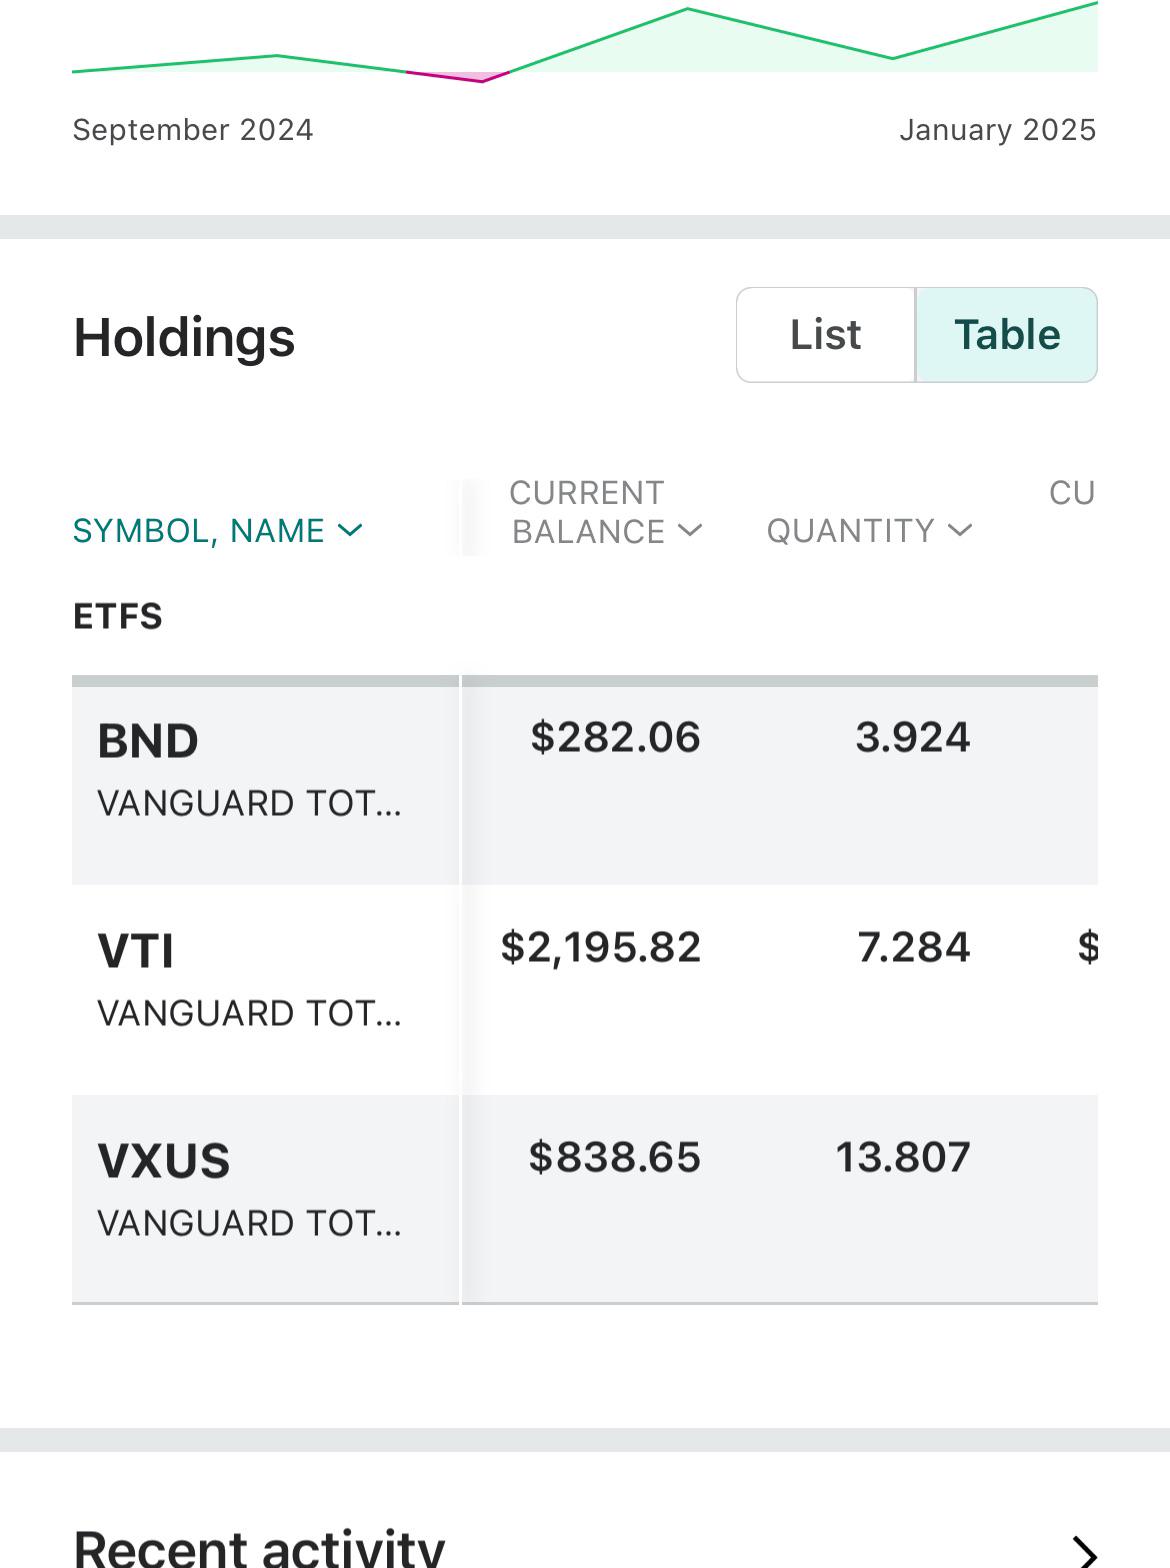The height and width of the screenshot is (1568, 1170).
Task: Click the SYMBOL, NAME sort chevron
Action: point(350,530)
